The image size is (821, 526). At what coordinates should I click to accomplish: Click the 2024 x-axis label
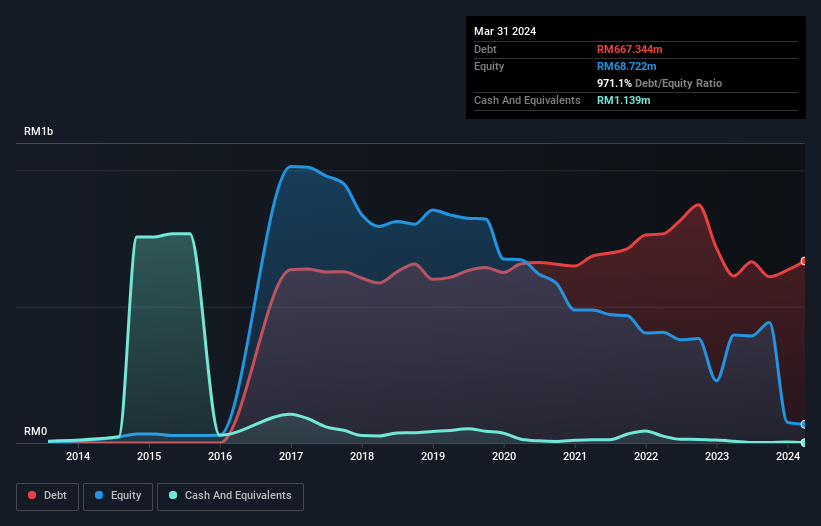point(787,456)
